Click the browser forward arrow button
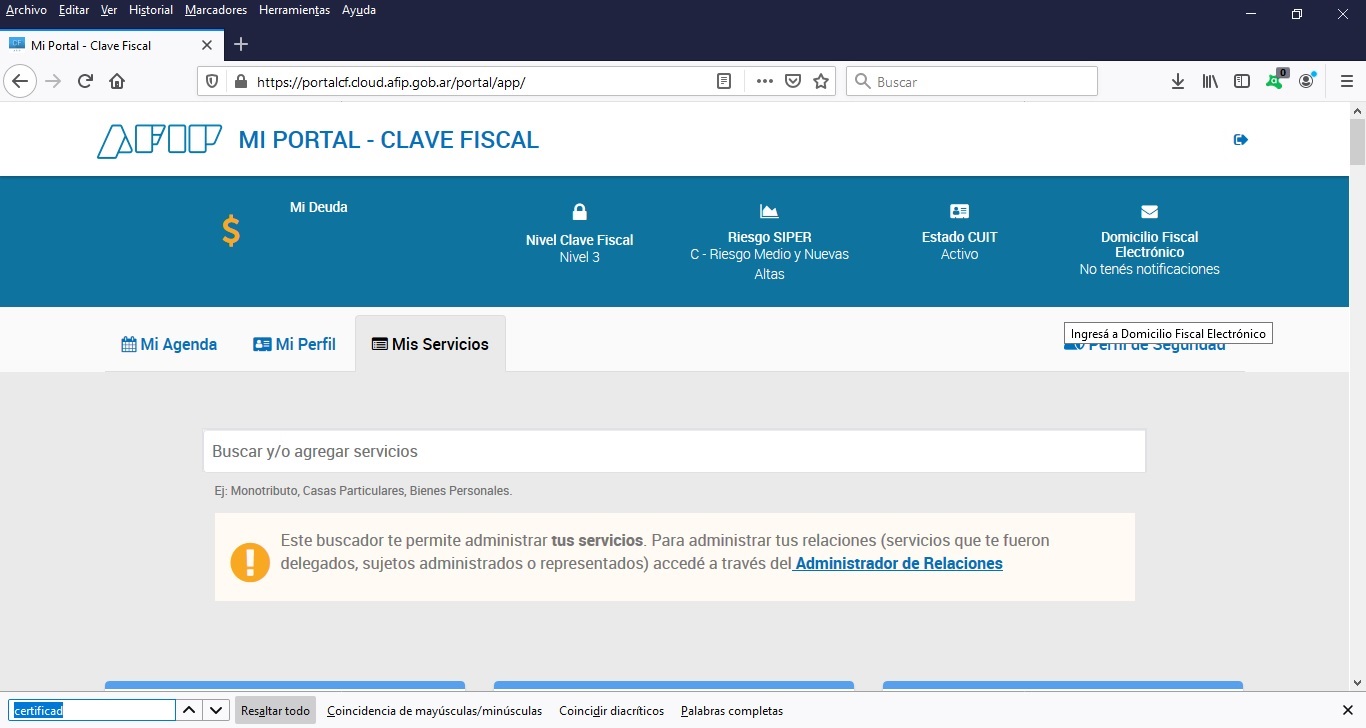1366x728 pixels. pos(53,82)
